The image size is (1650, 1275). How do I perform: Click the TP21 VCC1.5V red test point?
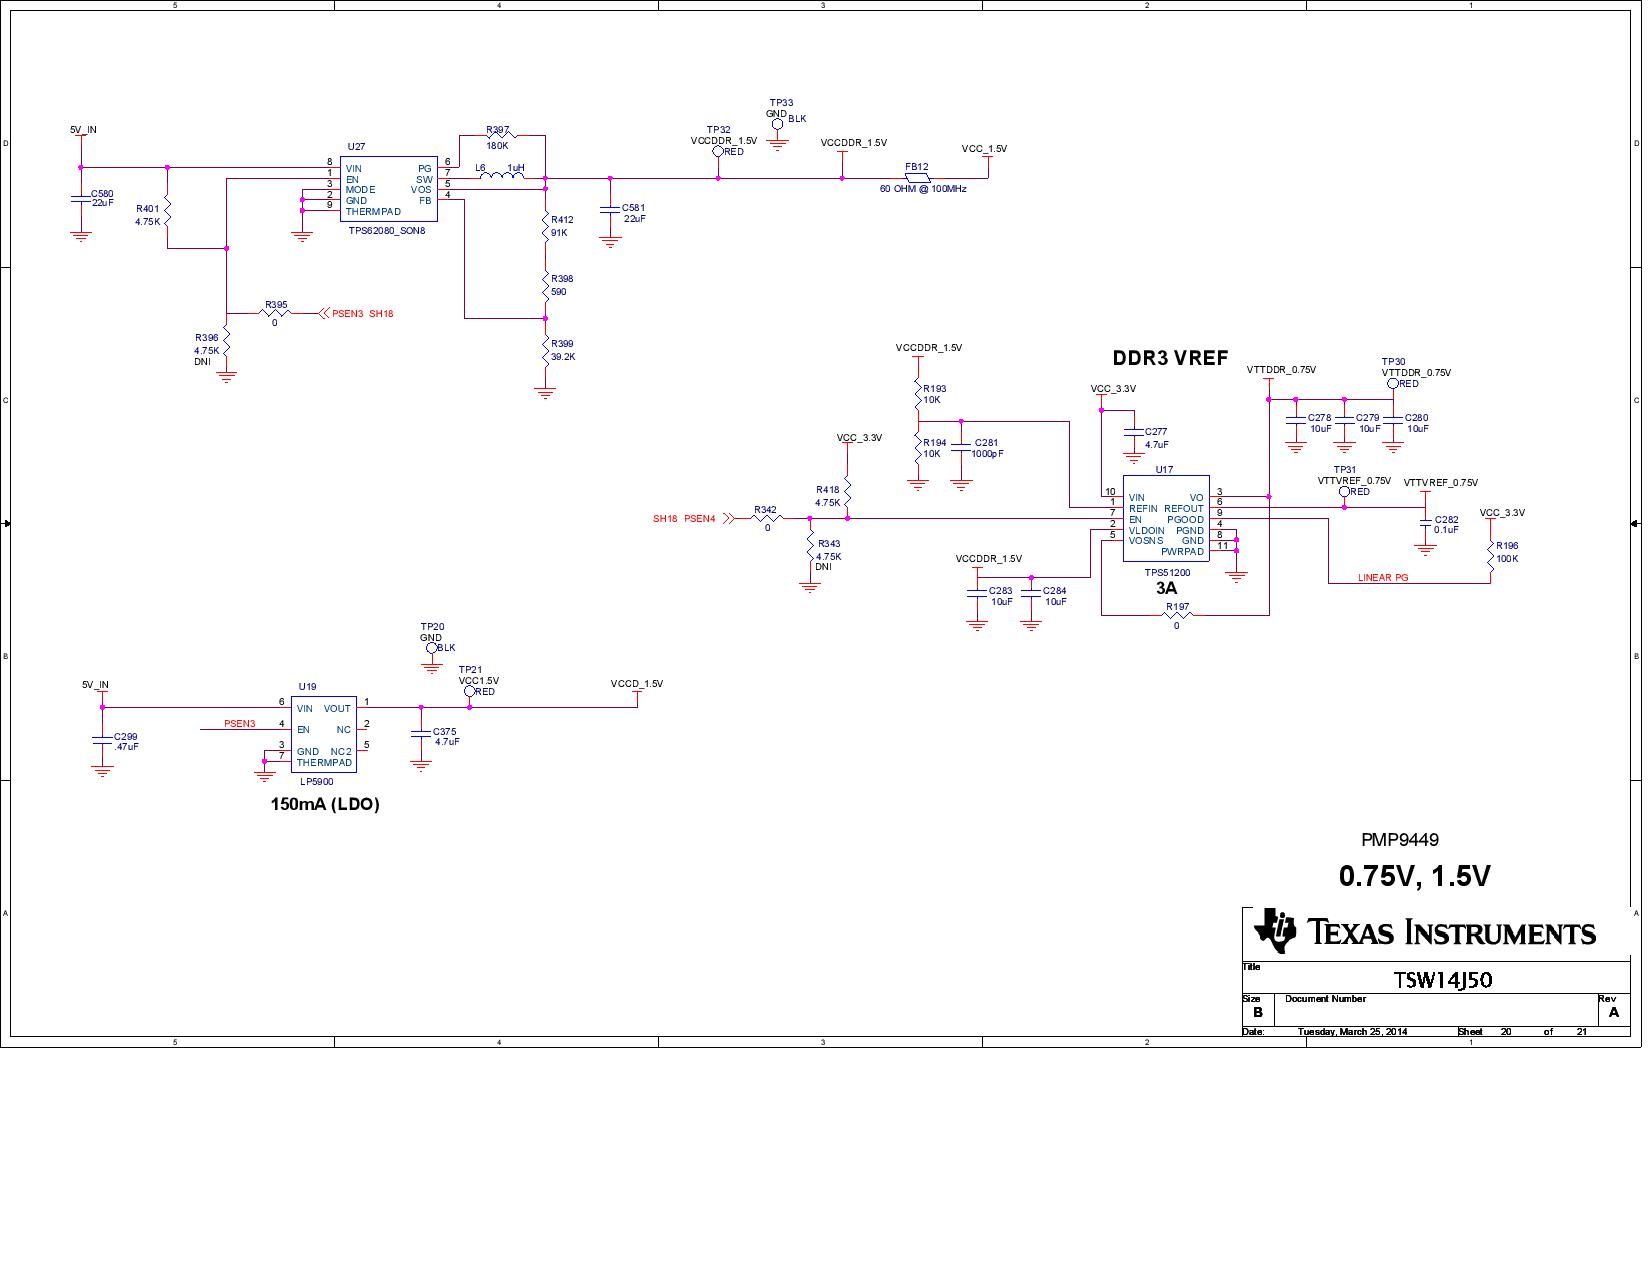471,692
